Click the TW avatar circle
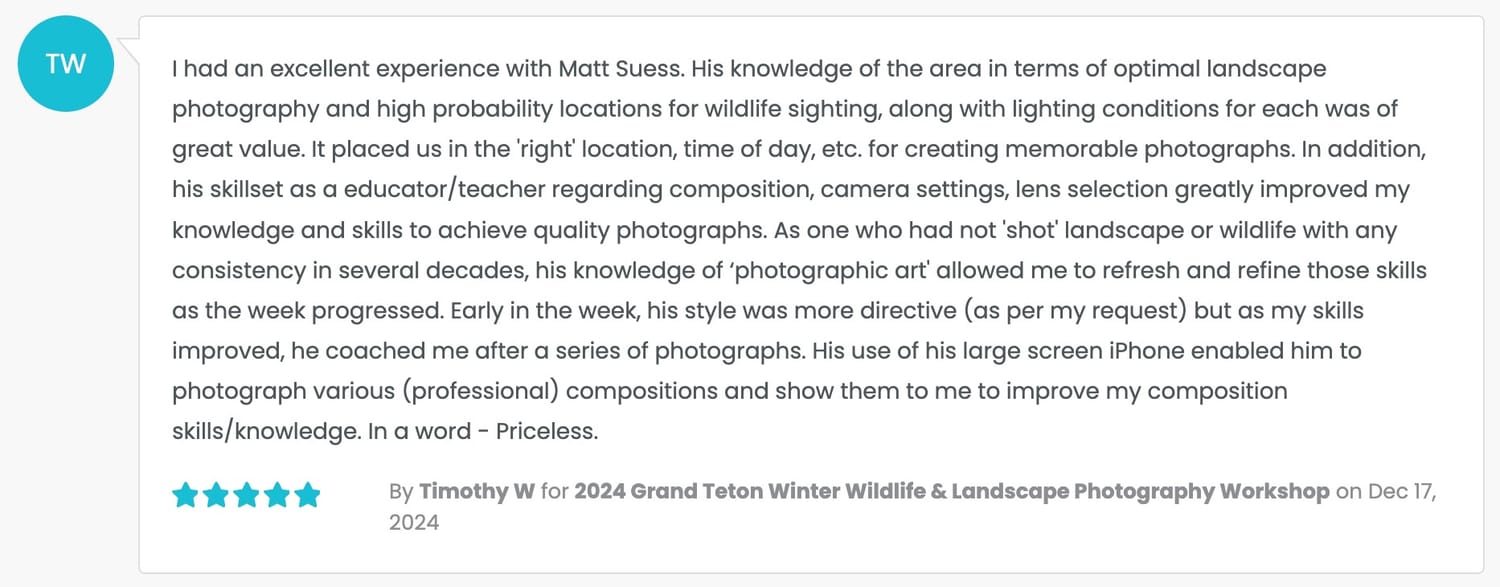The height and width of the screenshot is (587, 1500). point(66,64)
